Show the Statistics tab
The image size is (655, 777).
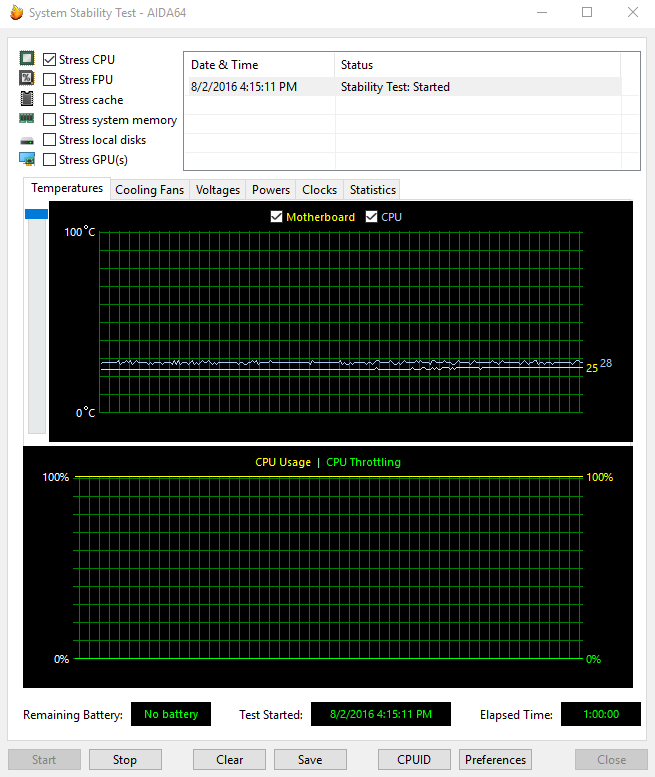pos(372,190)
